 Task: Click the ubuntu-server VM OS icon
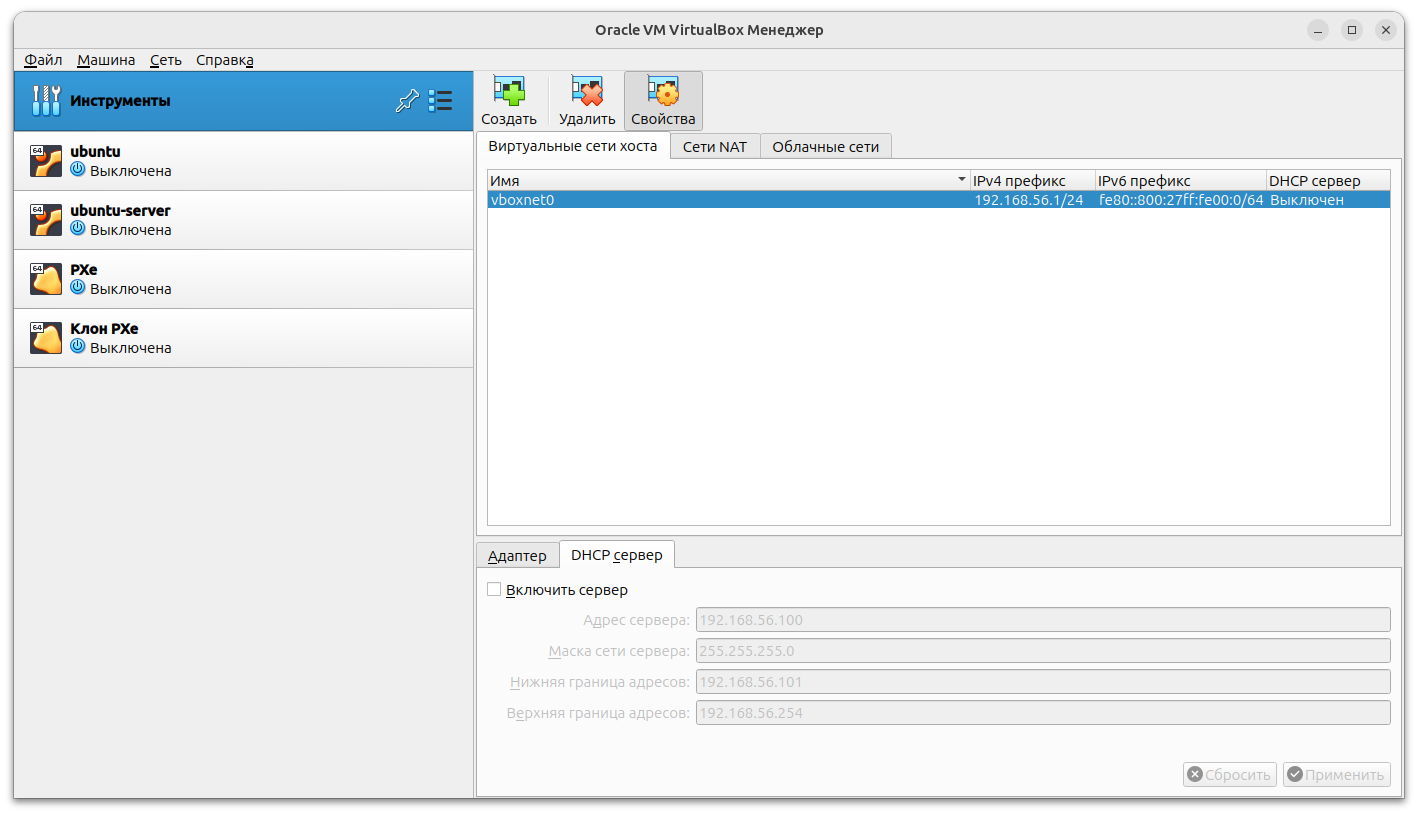click(46, 220)
